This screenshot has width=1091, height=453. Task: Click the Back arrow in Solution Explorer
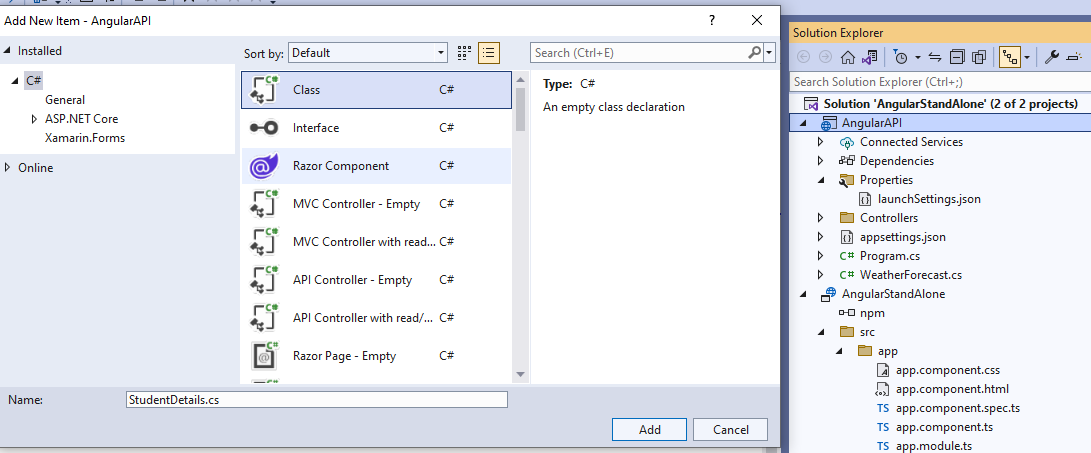pyautogui.click(x=803, y=57)
